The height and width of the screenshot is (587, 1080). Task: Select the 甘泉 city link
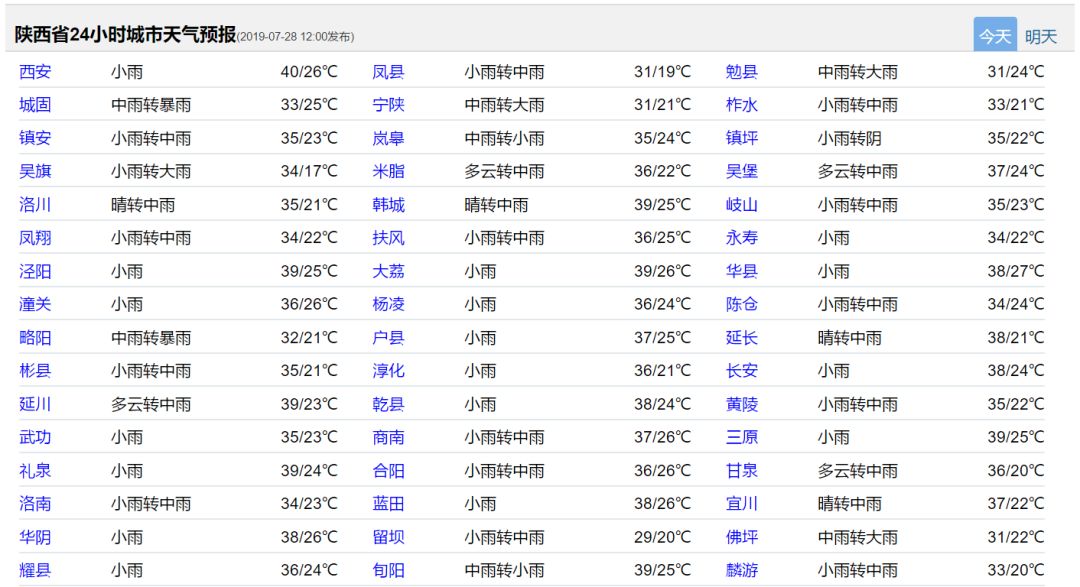[x=741, y=471]
